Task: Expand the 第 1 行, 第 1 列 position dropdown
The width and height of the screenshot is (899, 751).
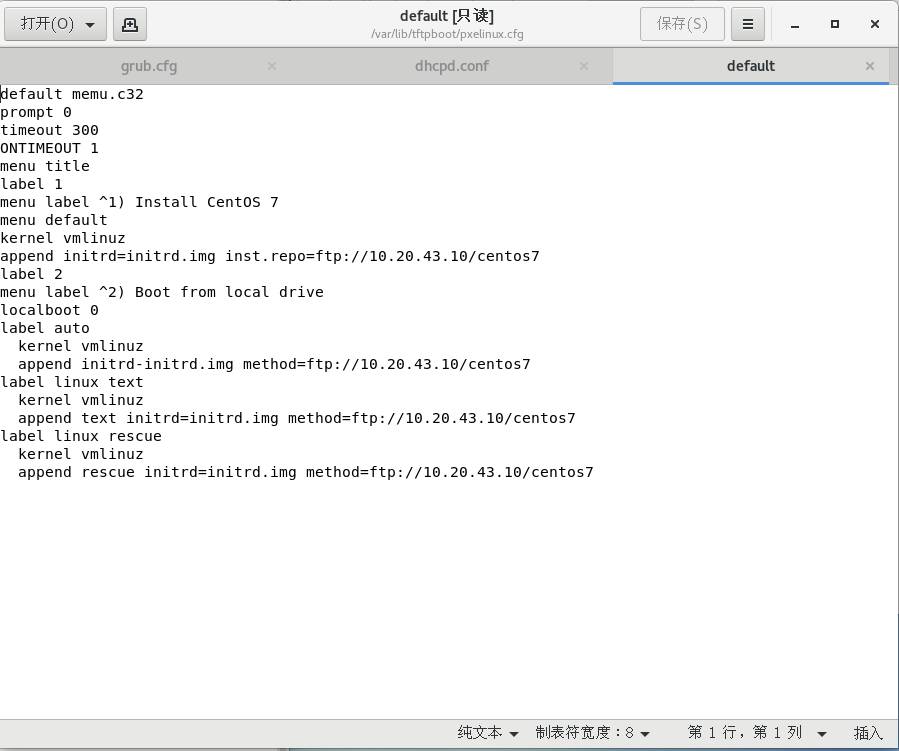Action: (756, 733)
